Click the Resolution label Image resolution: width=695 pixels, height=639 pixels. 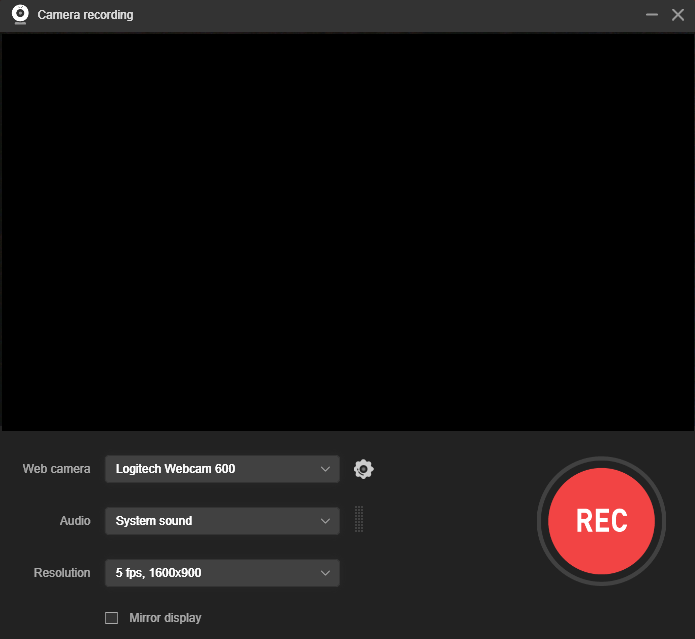coord(62,573)
